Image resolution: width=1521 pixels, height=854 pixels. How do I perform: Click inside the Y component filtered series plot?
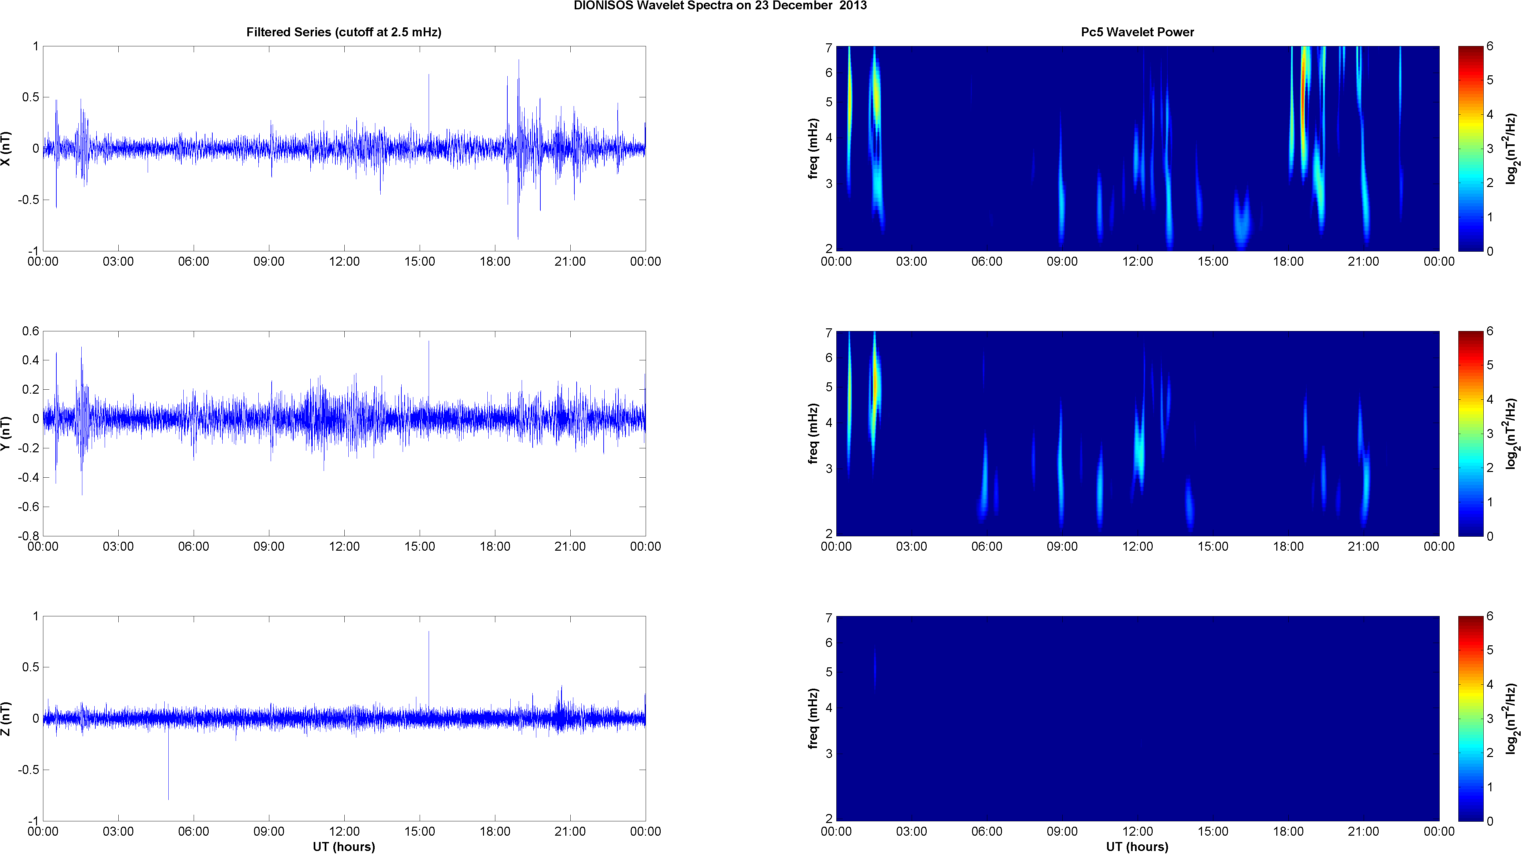(344, 434)
